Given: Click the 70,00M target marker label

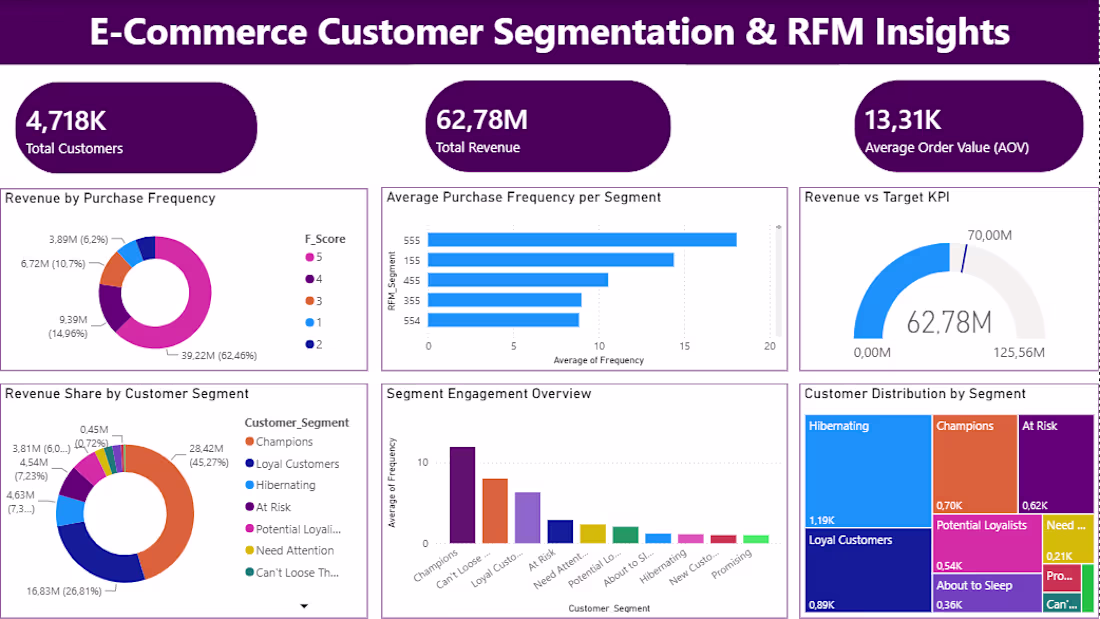Looking at the screenshot, I should tap(989, 235).
